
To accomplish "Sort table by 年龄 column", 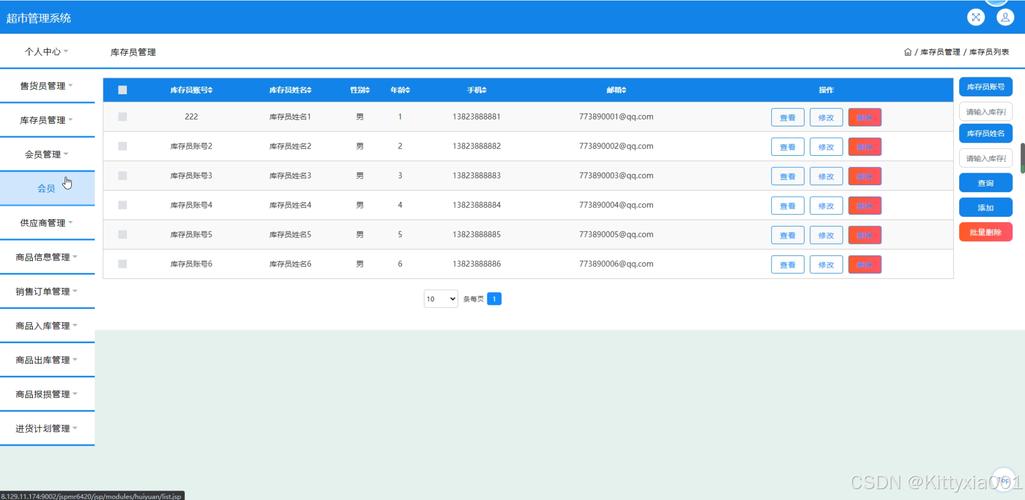I will click(x=400, y=90).
